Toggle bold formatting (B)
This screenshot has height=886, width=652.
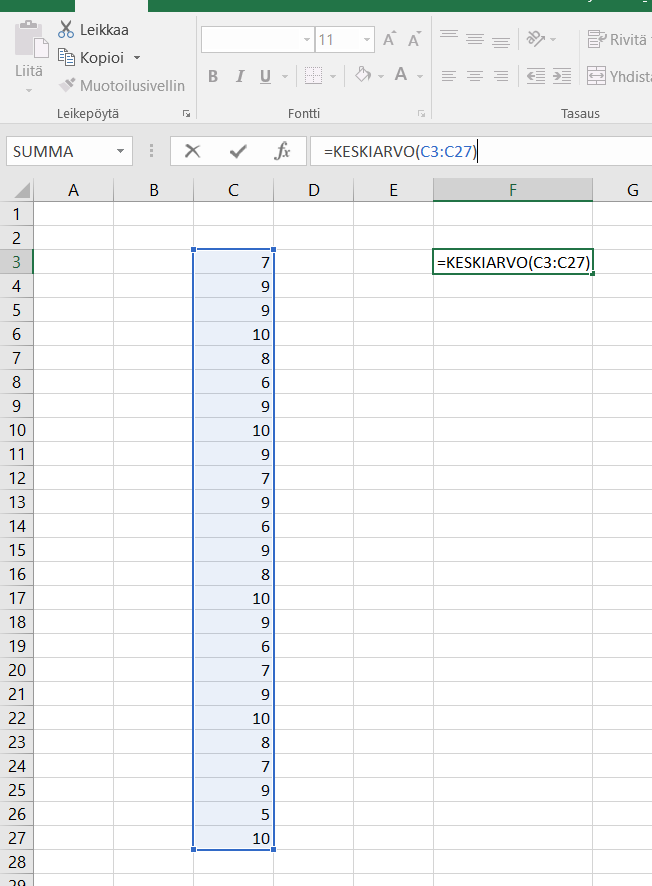pos(213,76)
